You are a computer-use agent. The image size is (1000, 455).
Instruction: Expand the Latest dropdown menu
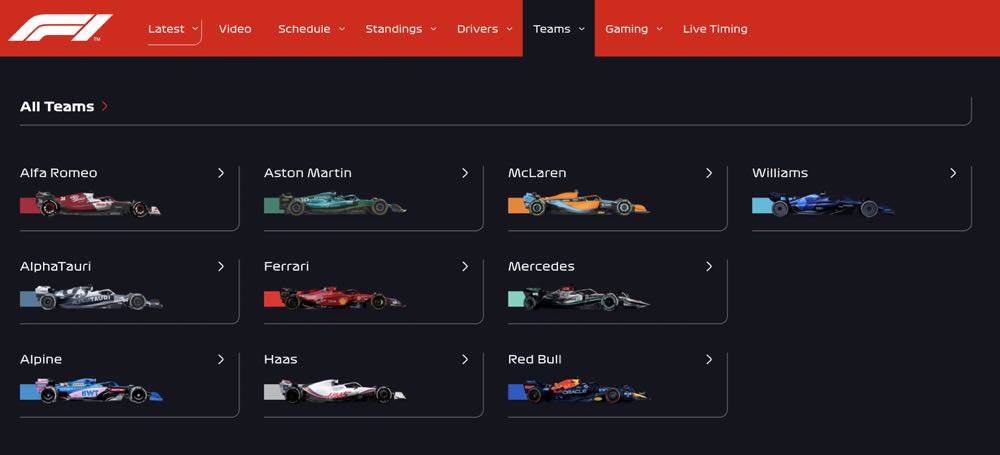click(x=173, y=29)
